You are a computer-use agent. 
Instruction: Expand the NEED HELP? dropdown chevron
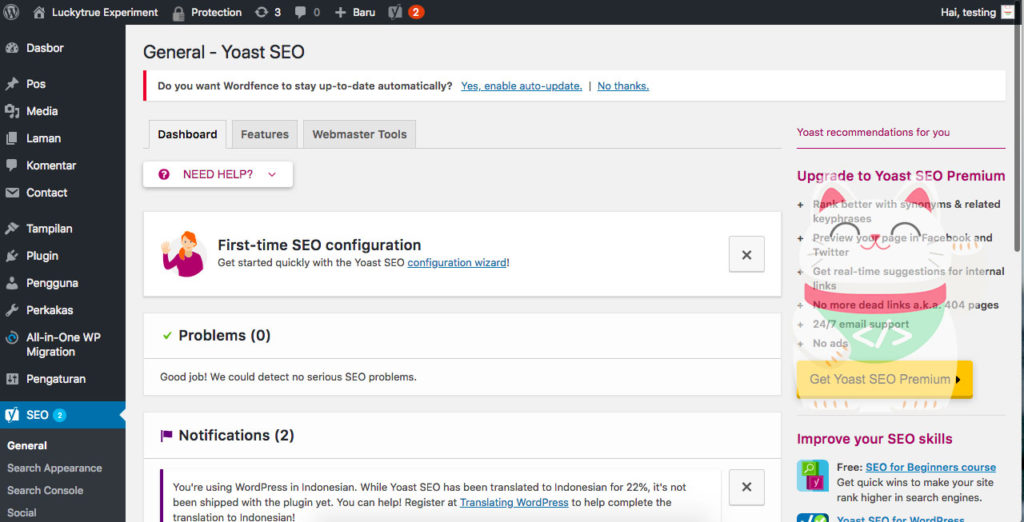272,174
